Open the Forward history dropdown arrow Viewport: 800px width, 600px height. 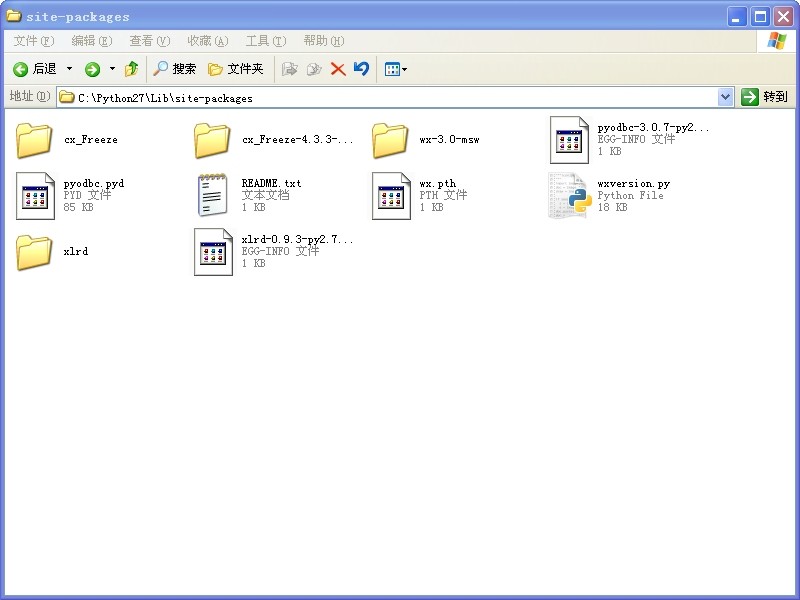[112, 69]
